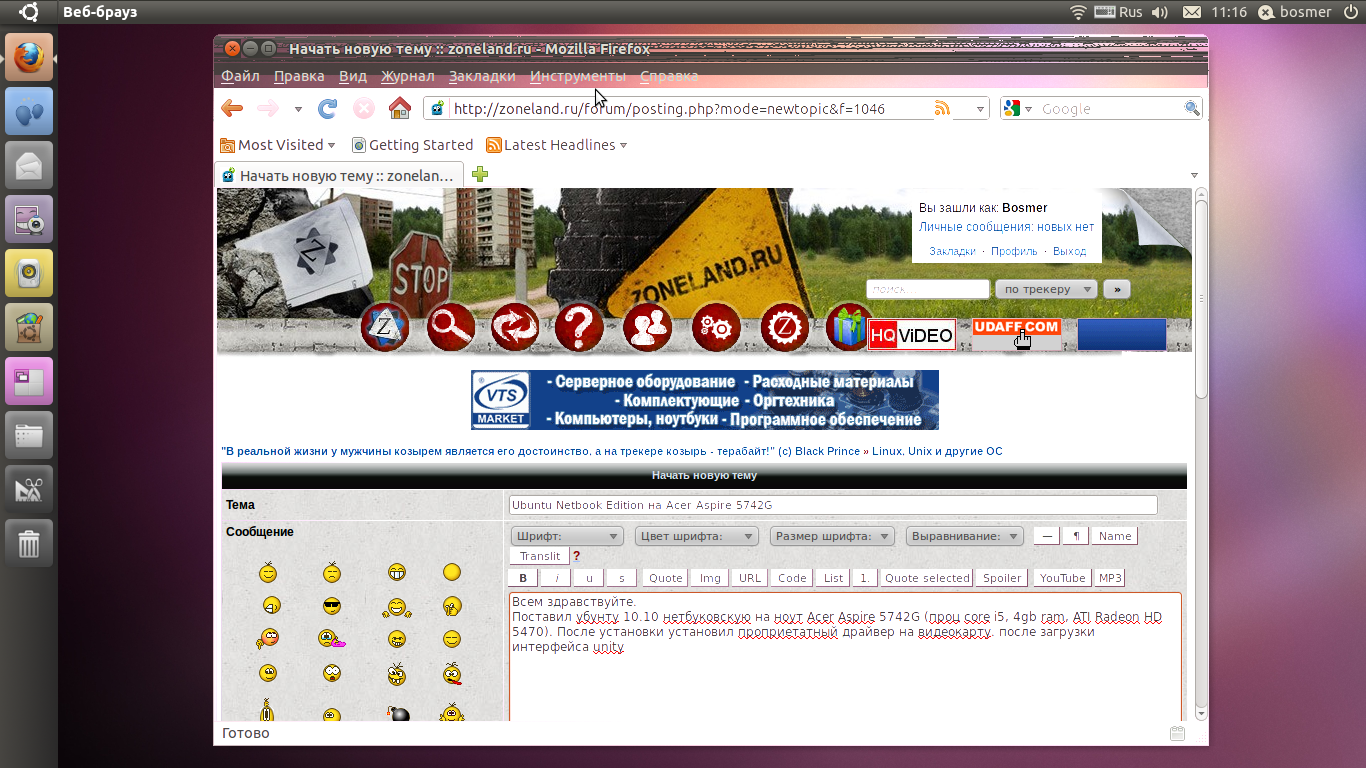1366x768 pixels.
Task: Reload the page with the refresh icon
Action: (x=327, y=108)
